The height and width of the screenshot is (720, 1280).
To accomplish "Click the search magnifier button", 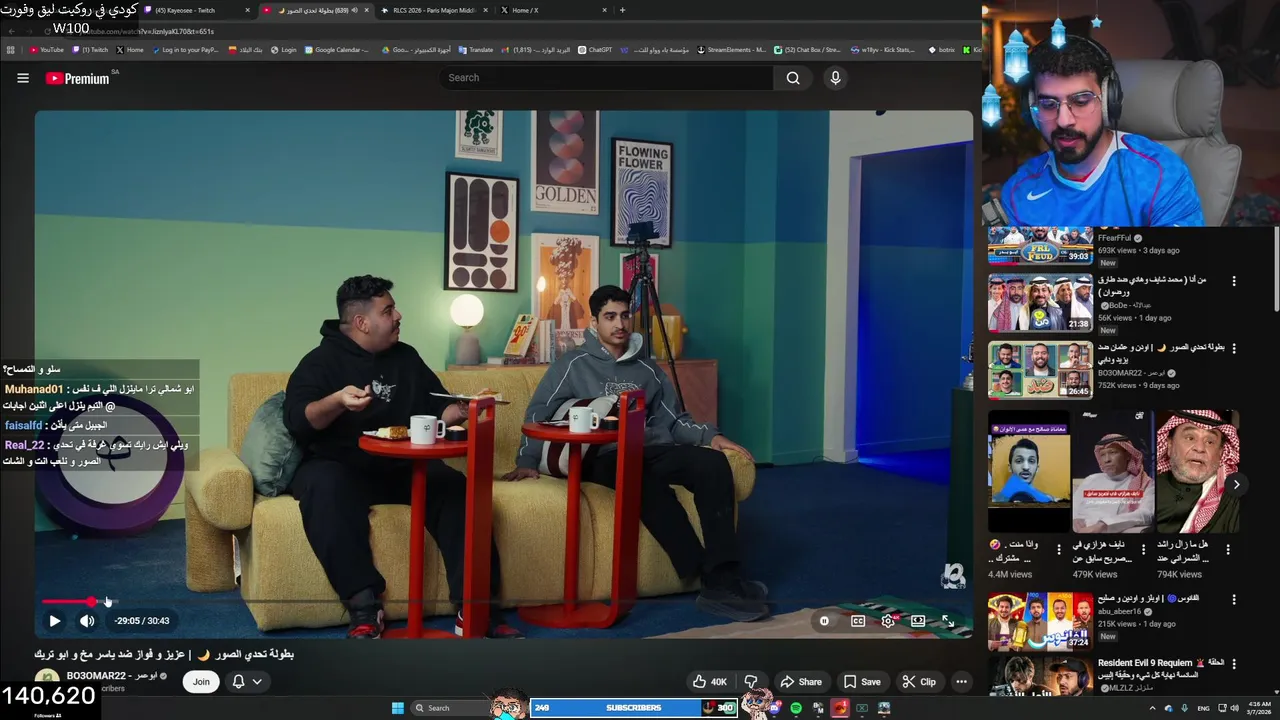I will 793,78.
